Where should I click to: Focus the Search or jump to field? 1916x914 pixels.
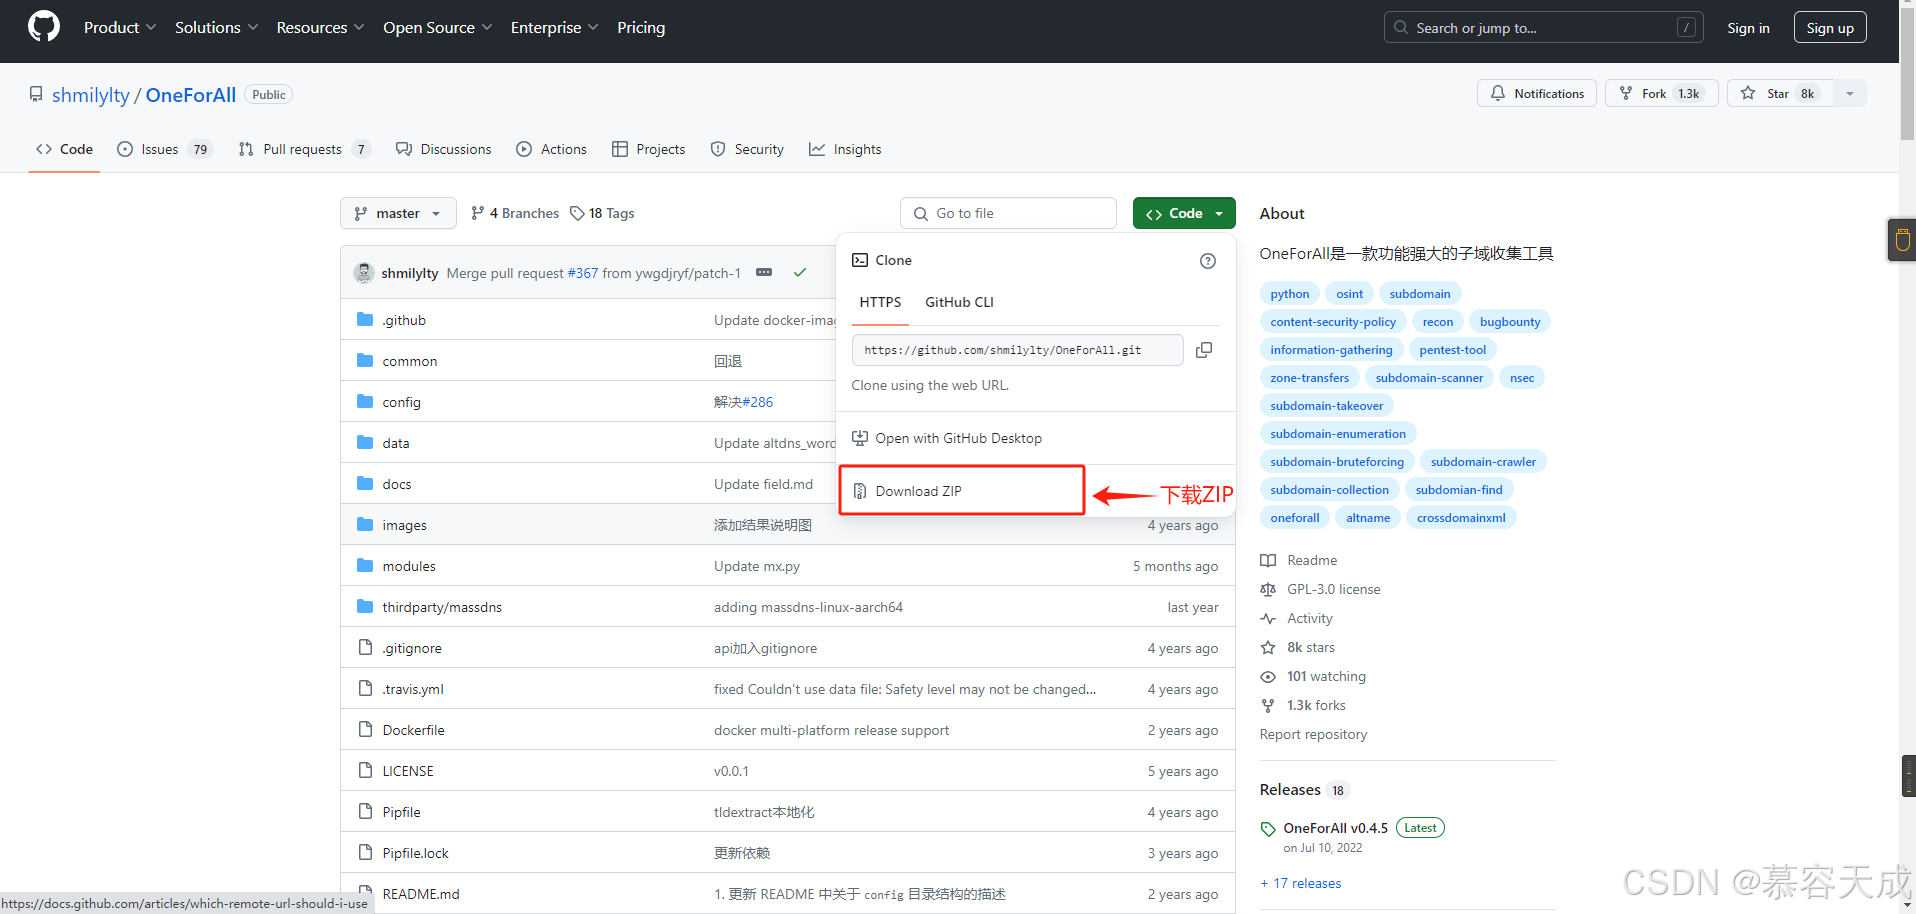point(1544,27)
